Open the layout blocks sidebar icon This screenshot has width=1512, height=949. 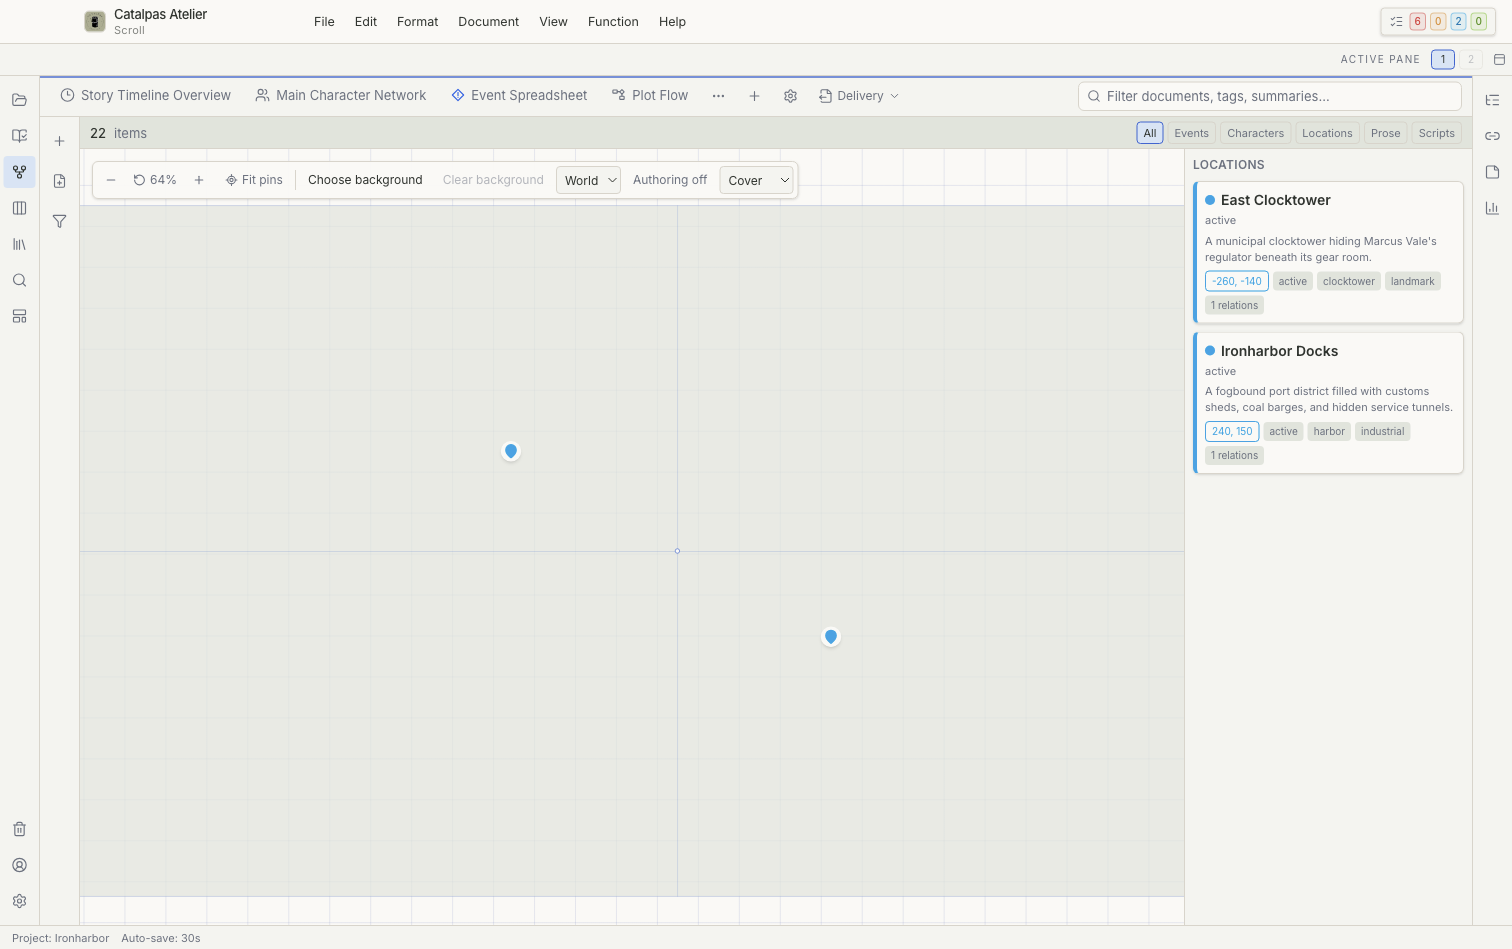(19, 316)
